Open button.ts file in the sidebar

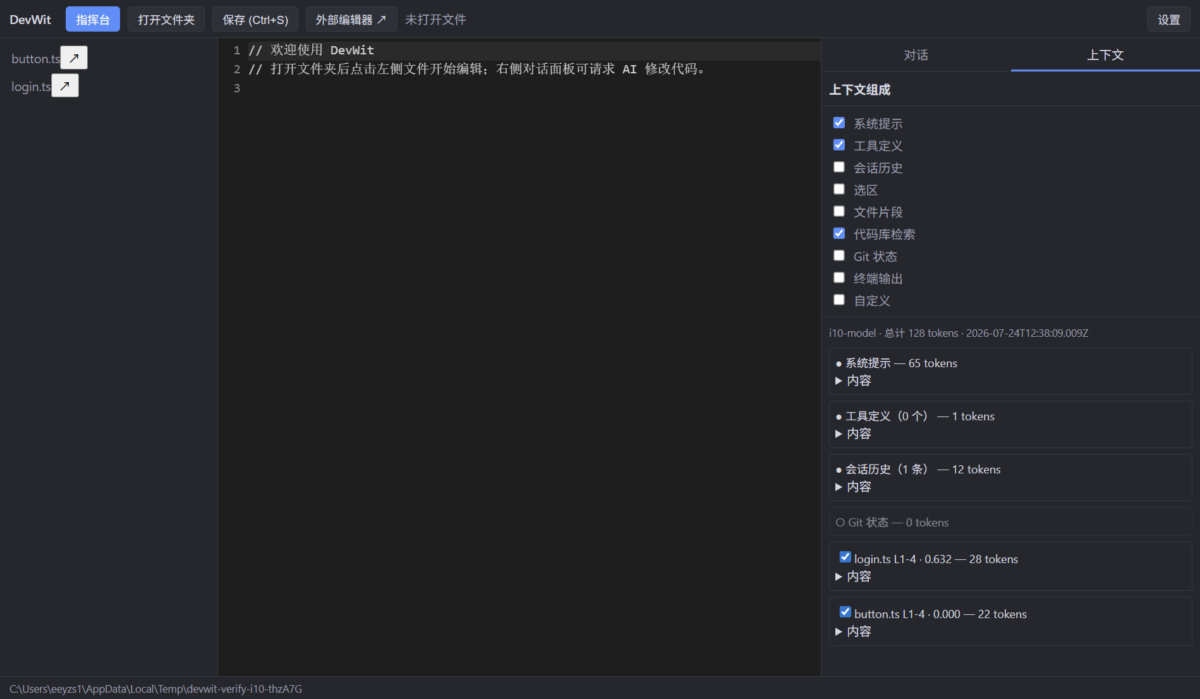(x=36, y=59)
